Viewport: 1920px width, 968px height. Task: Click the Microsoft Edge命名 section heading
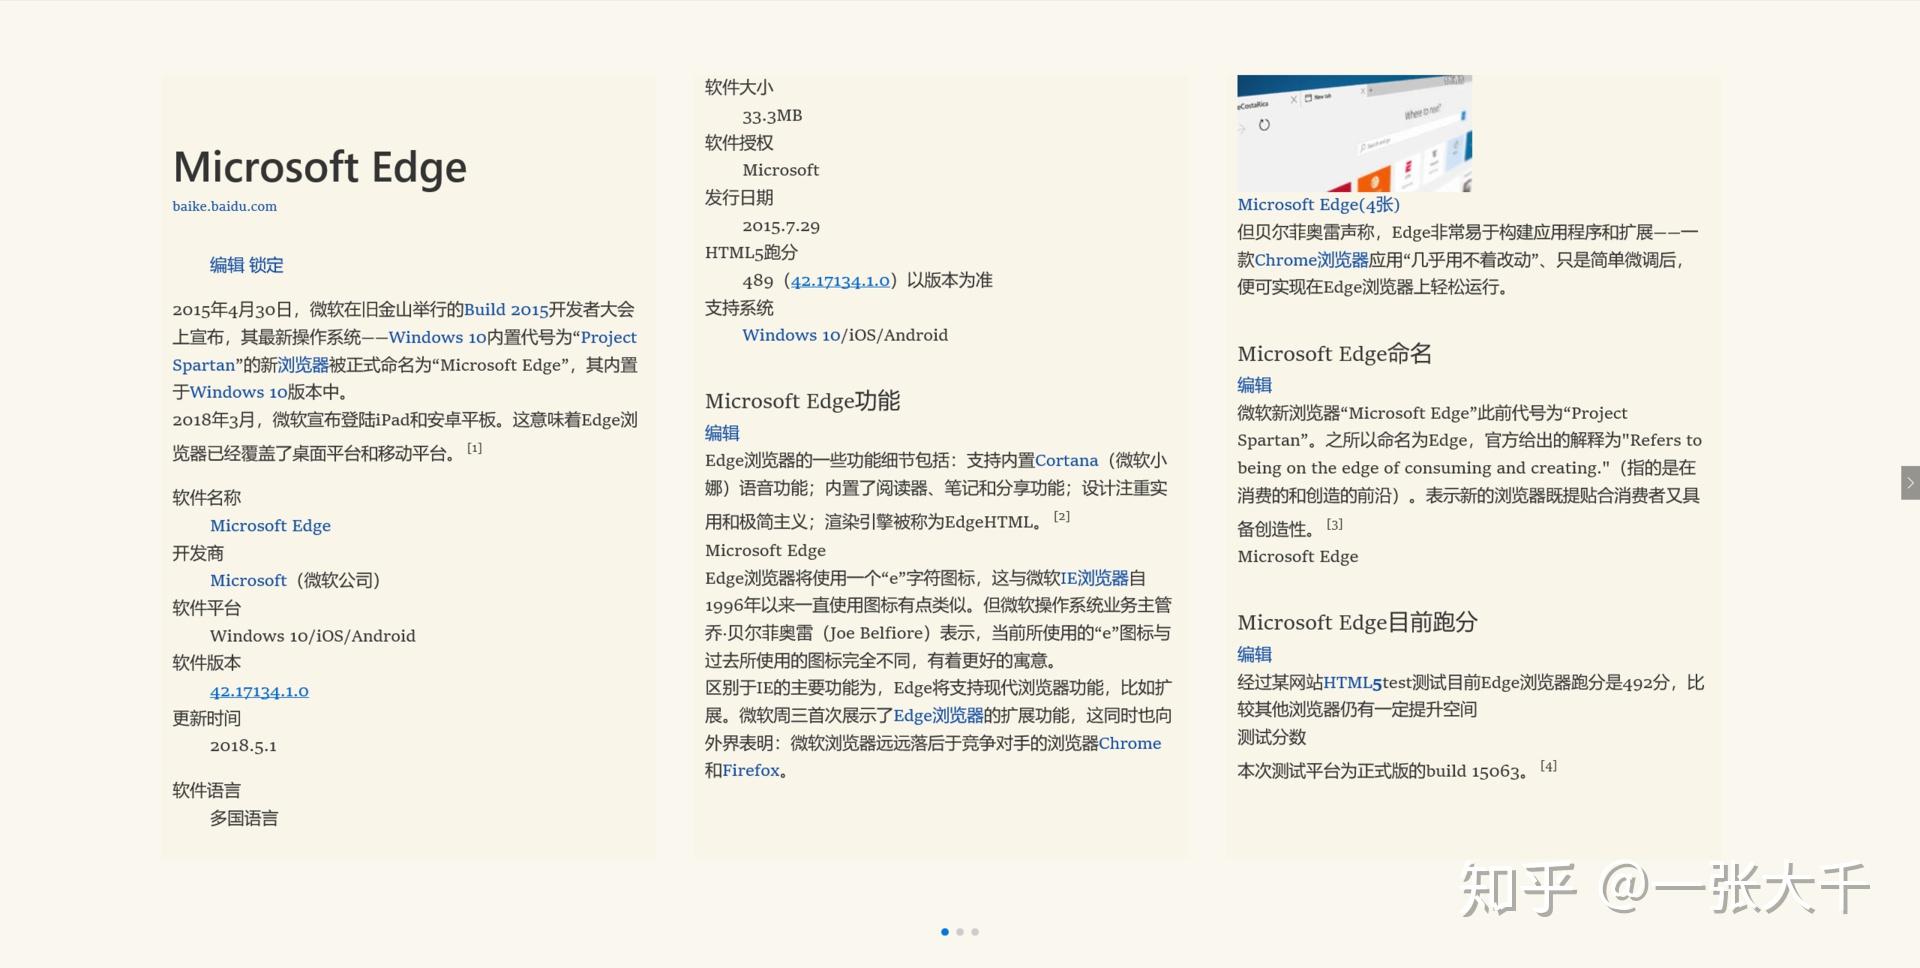1335,354
